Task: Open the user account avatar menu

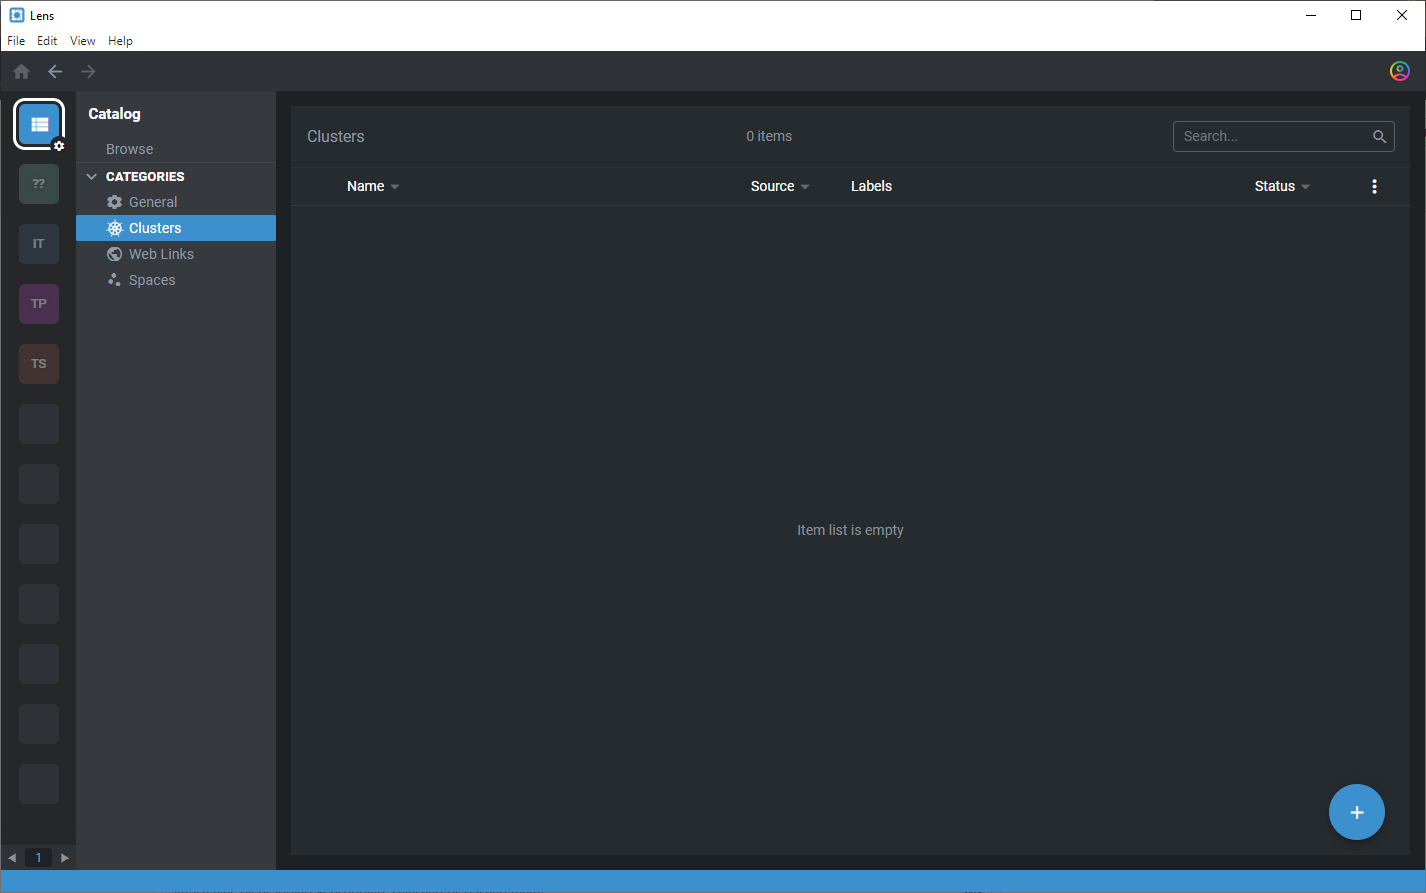Action: 1400,71
